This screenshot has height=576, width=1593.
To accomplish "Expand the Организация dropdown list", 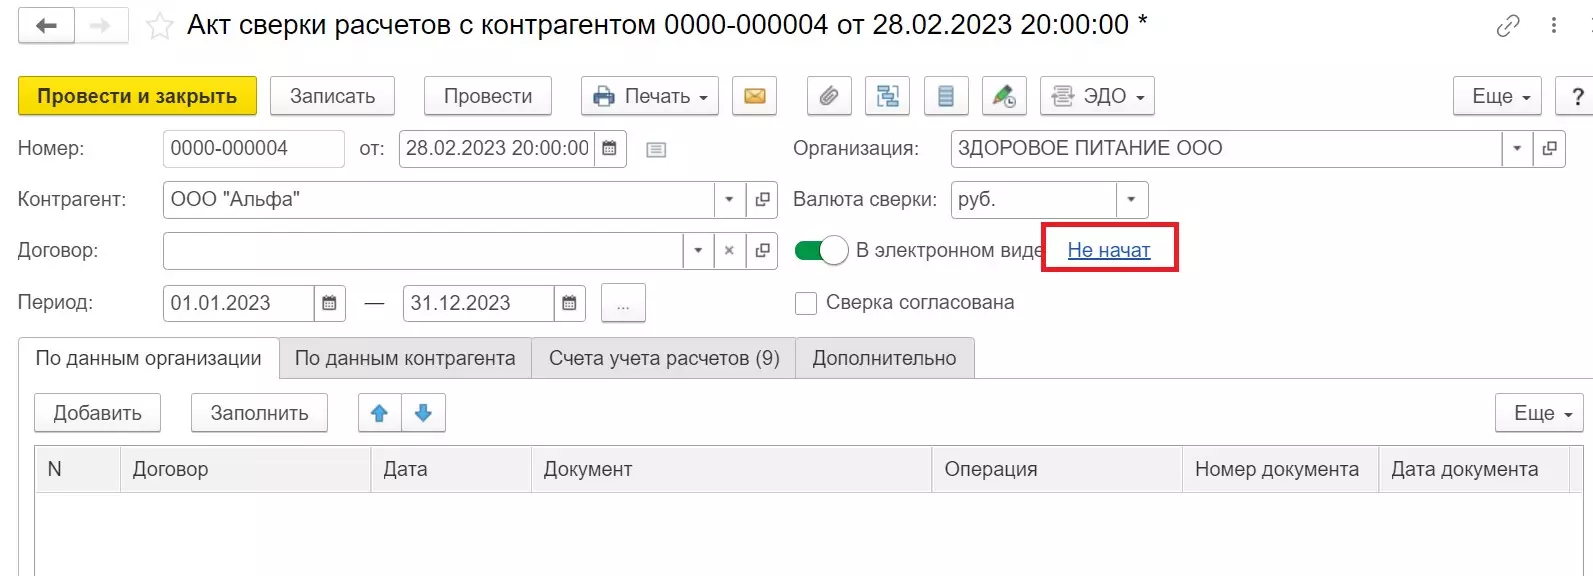I will (x=1517, y=149).
